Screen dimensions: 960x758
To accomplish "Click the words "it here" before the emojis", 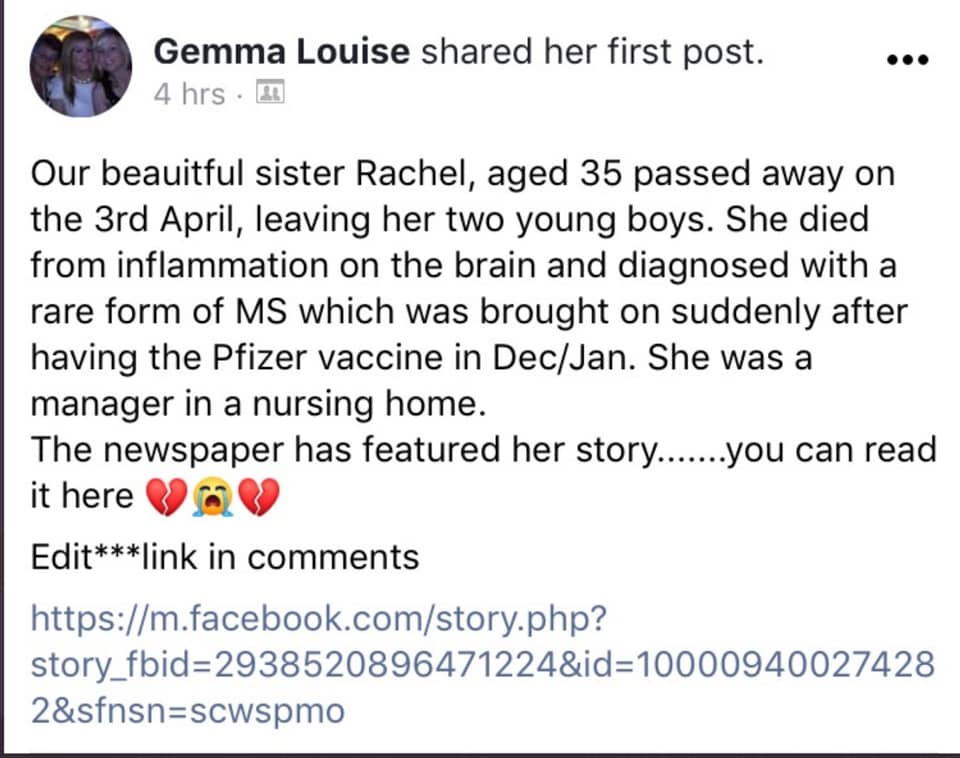I will click(81, 495).
